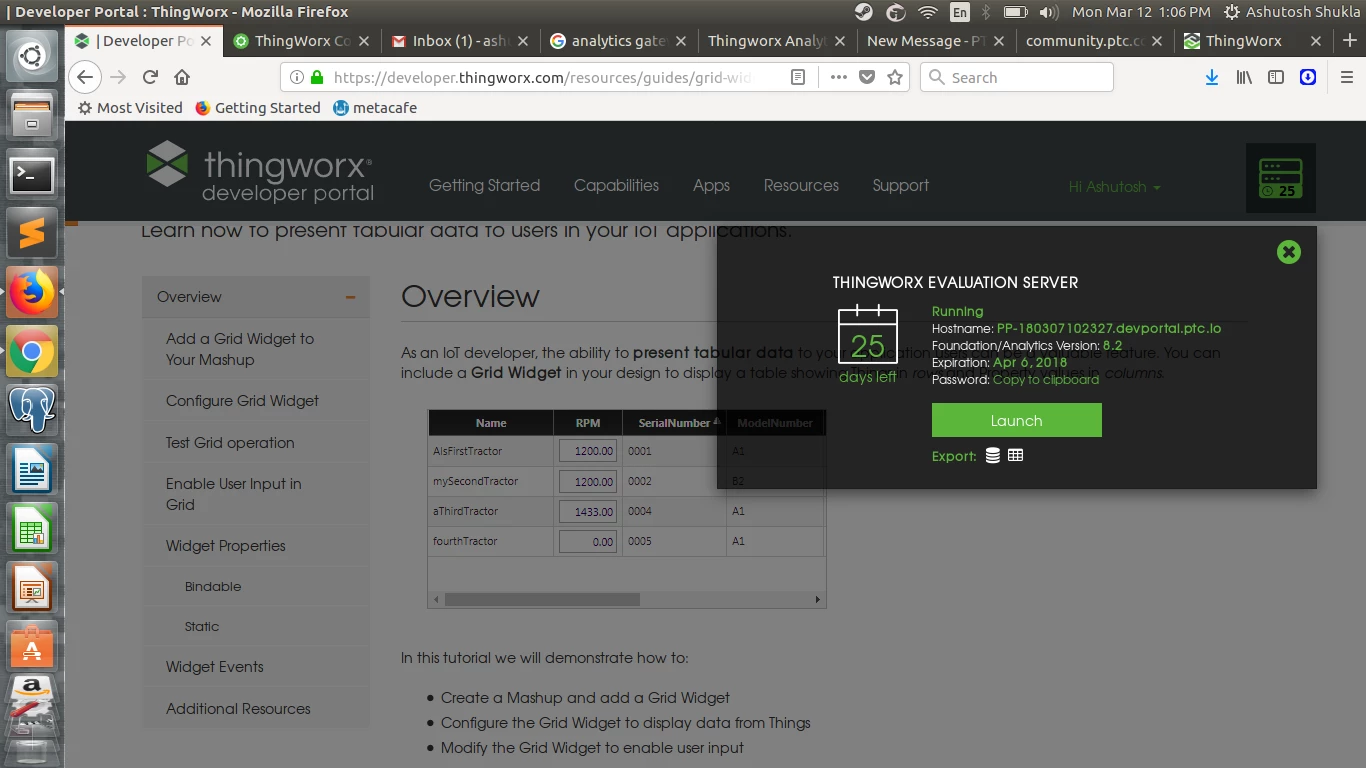Bookmark this page with star icon
The image size is (1366, 768).
point(895,77)
